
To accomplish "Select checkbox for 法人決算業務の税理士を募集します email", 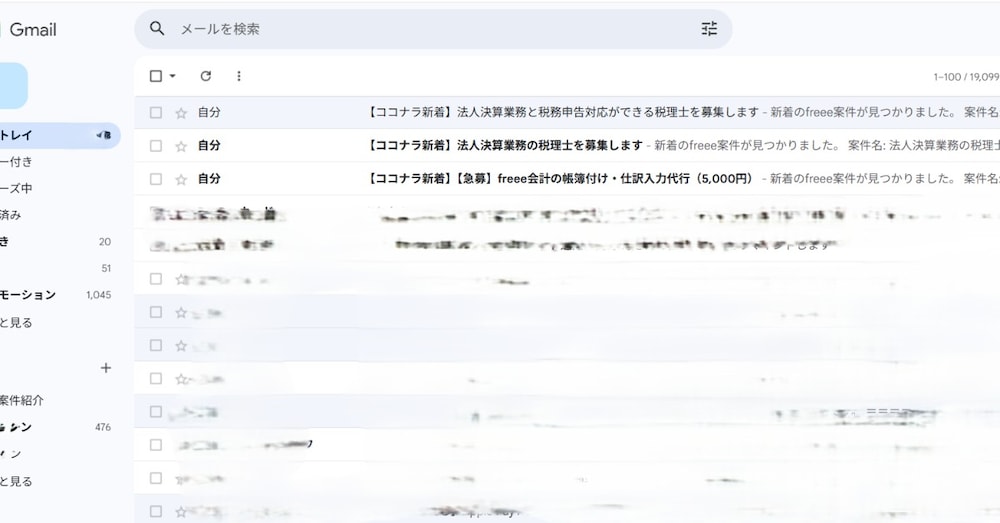I will [x=156, y=145].
